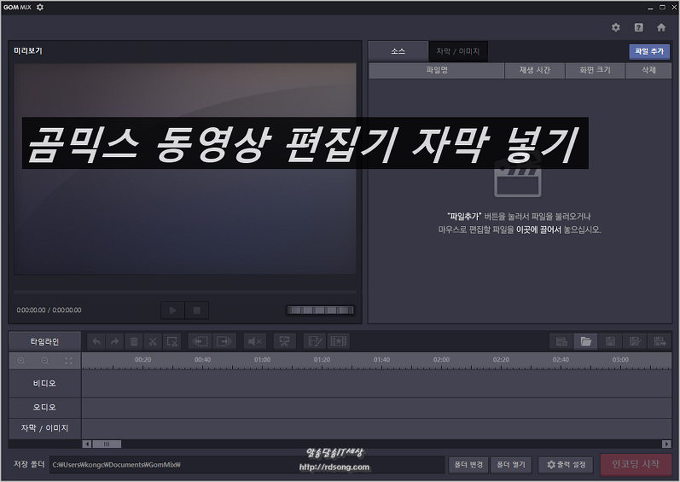This screenshot has height=482, width=680.
Task: Open project with the folder icon
Action: (x=585, y=342)
